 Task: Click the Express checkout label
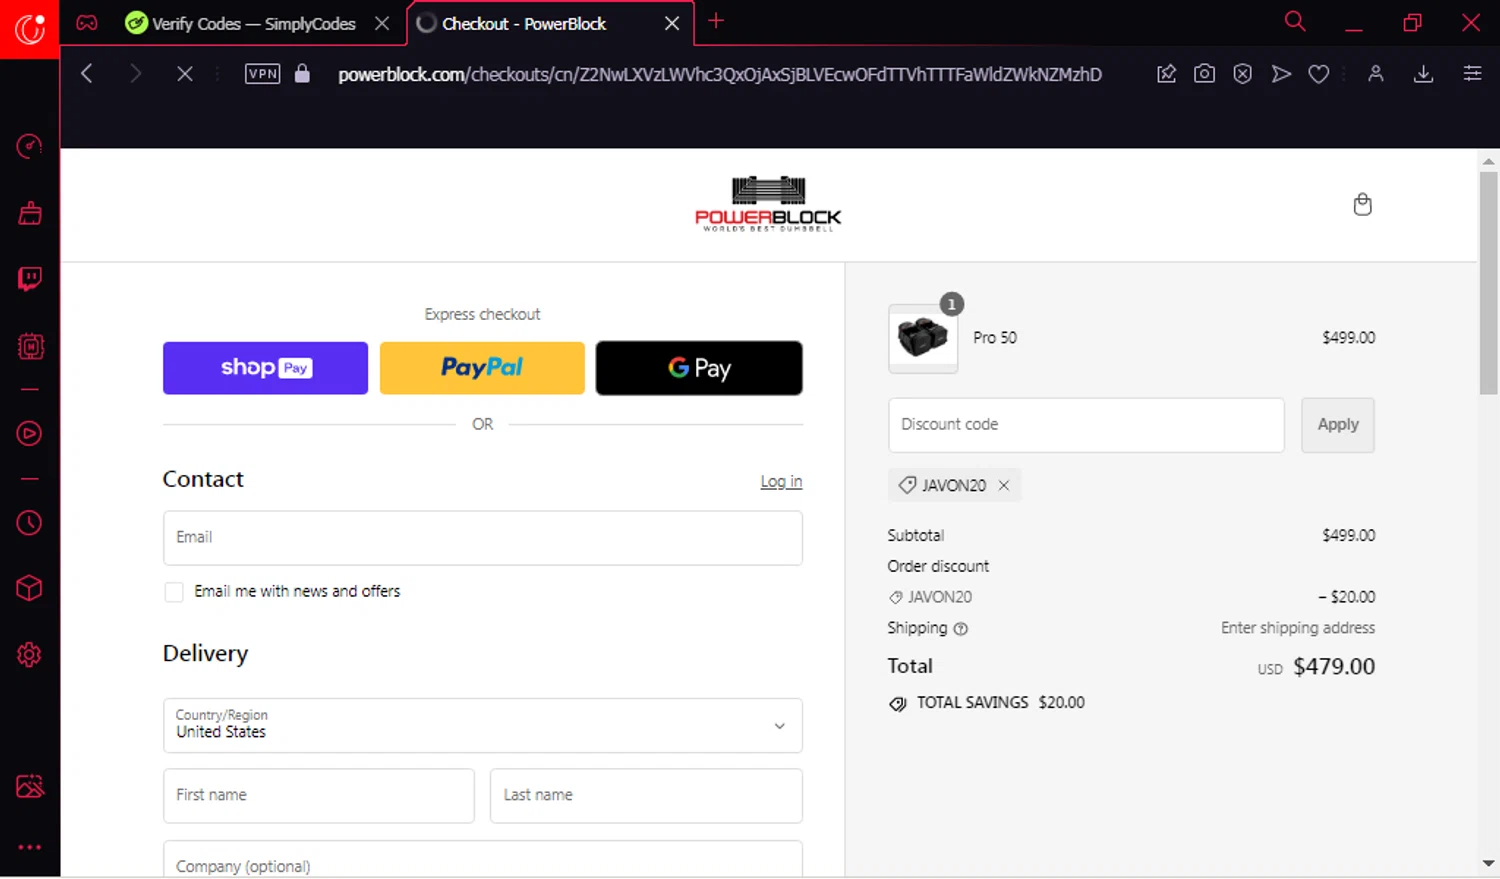[482, 314]
